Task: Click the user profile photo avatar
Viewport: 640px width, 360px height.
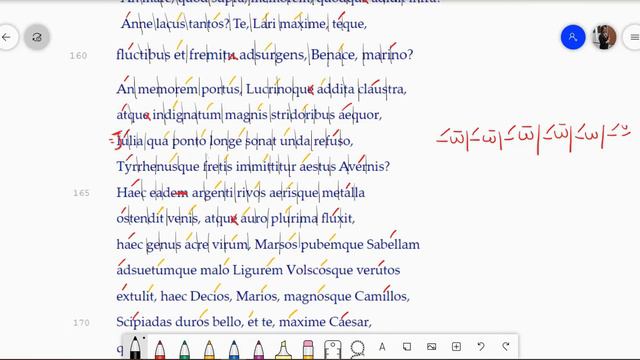Action: click(604, 37)
